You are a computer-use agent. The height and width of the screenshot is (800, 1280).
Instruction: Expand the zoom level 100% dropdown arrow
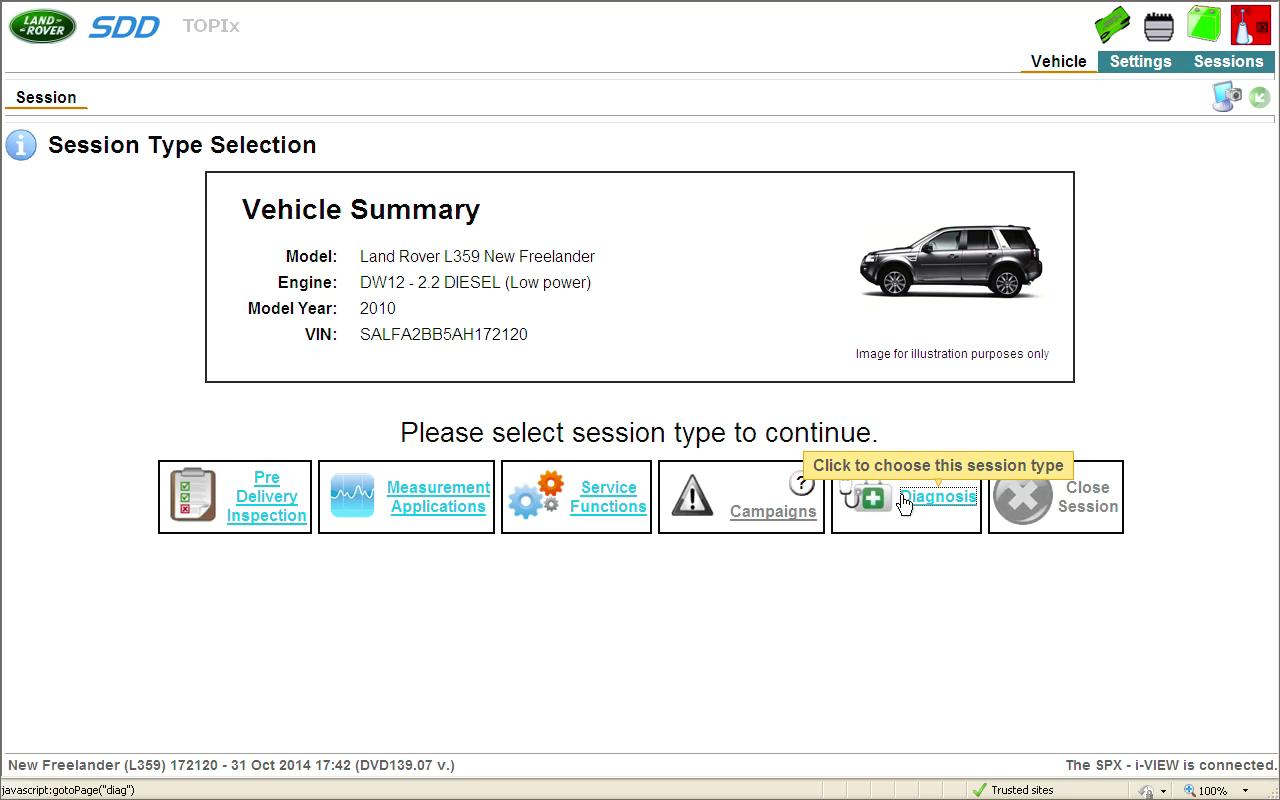[x=1245, y=791]
